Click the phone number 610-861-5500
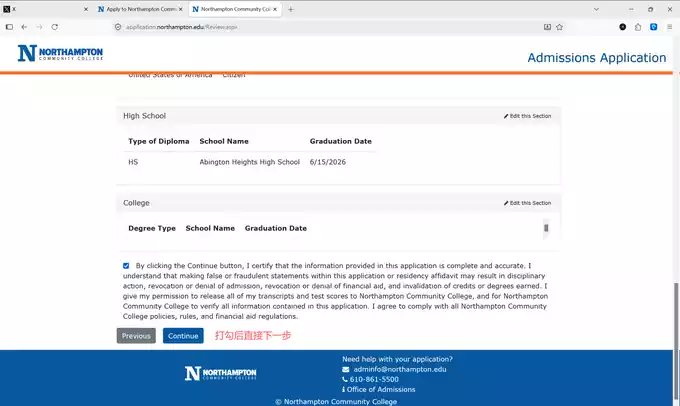Viewport: 680px width, 406px height. (x=374, y=379)
